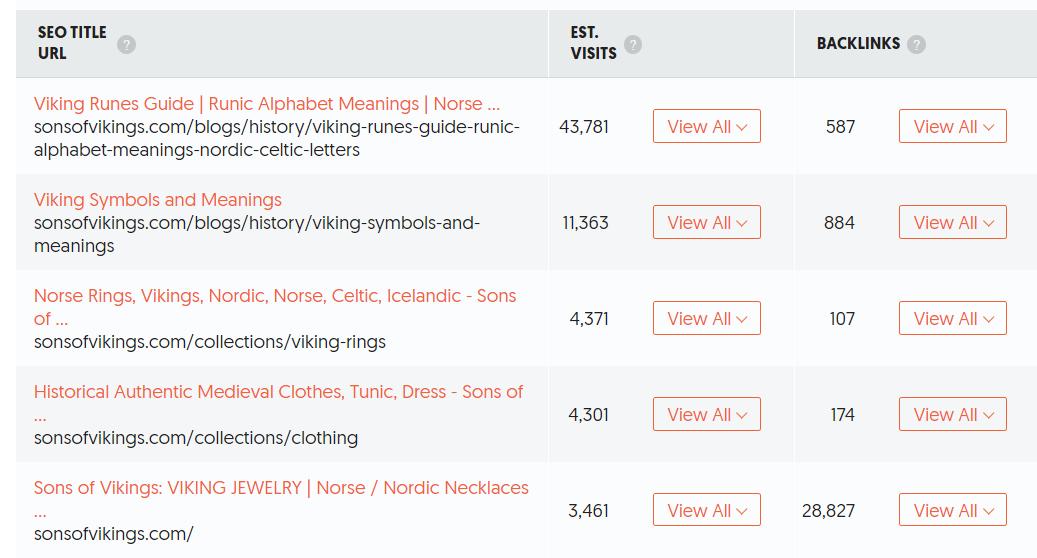Click help icon beside Est. Visits header
This screenshot has height=558, width=1037.
633,44
